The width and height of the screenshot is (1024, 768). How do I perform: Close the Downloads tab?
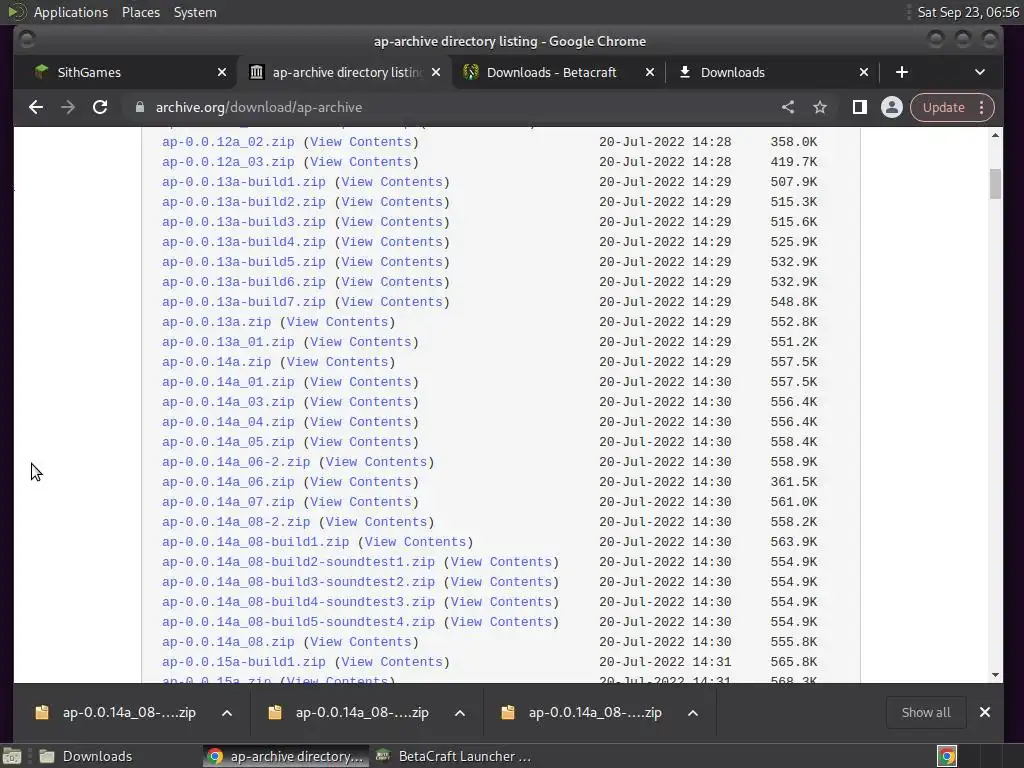(864, 72)
